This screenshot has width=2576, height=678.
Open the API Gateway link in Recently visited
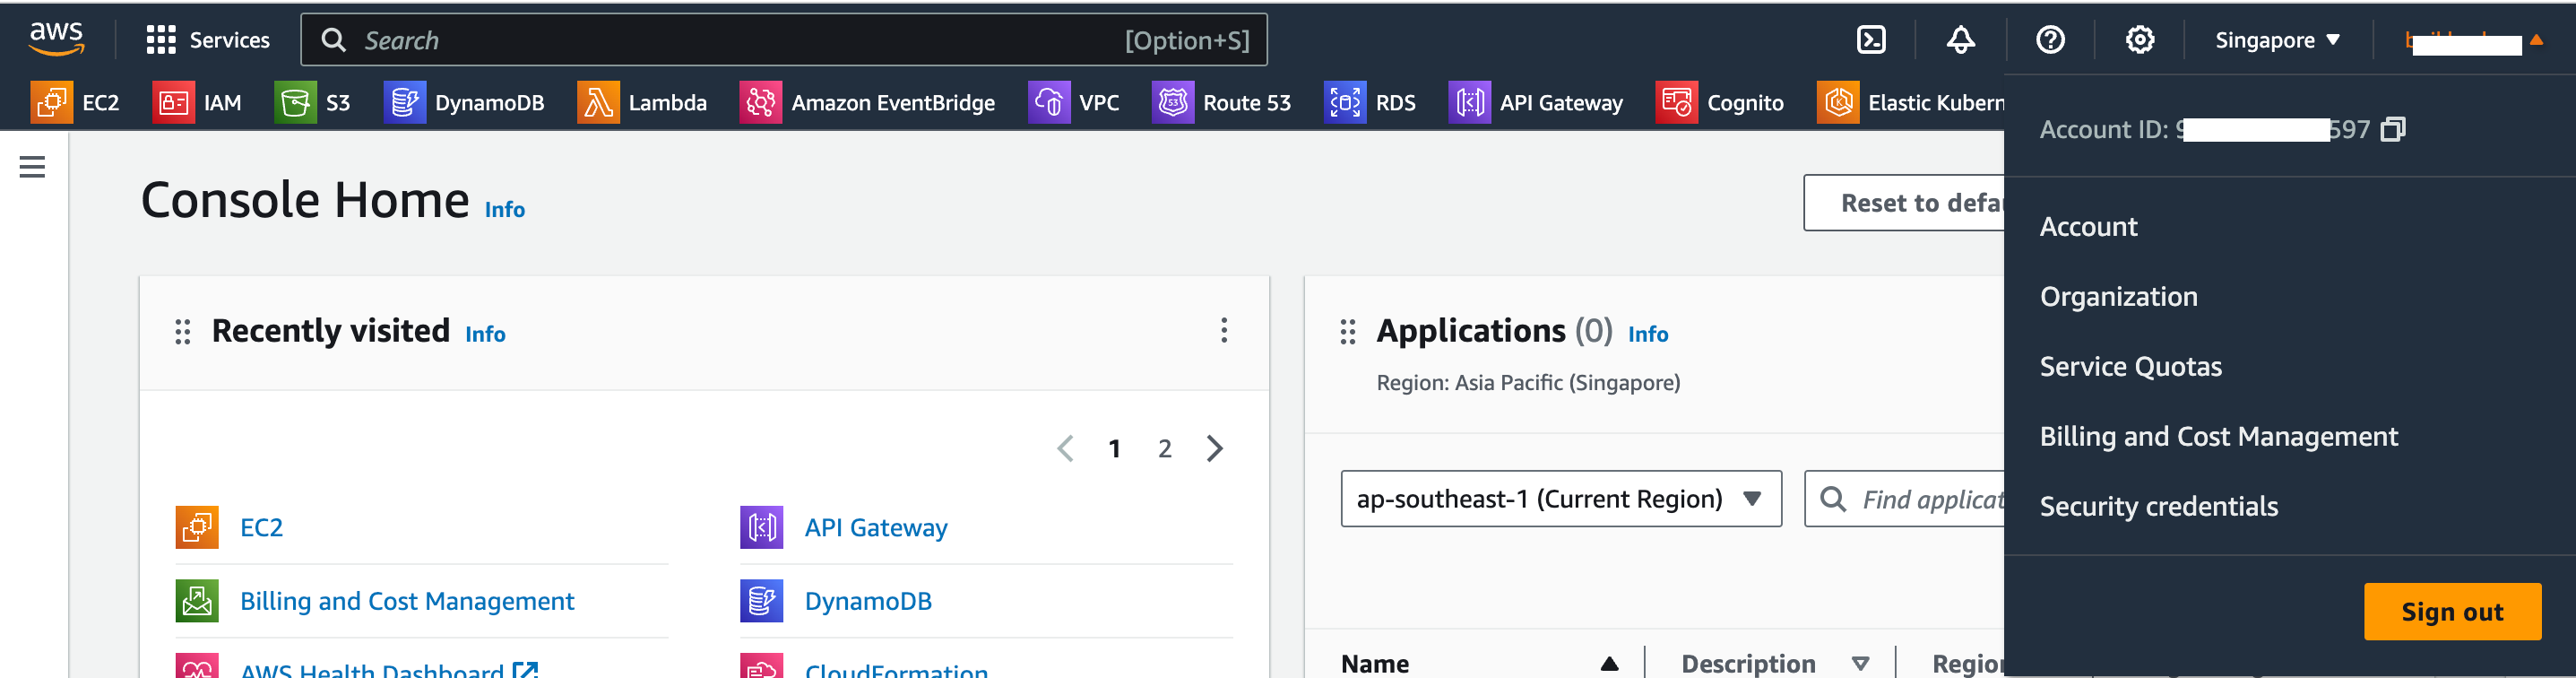pyautogui.click(x=876, y=527)
